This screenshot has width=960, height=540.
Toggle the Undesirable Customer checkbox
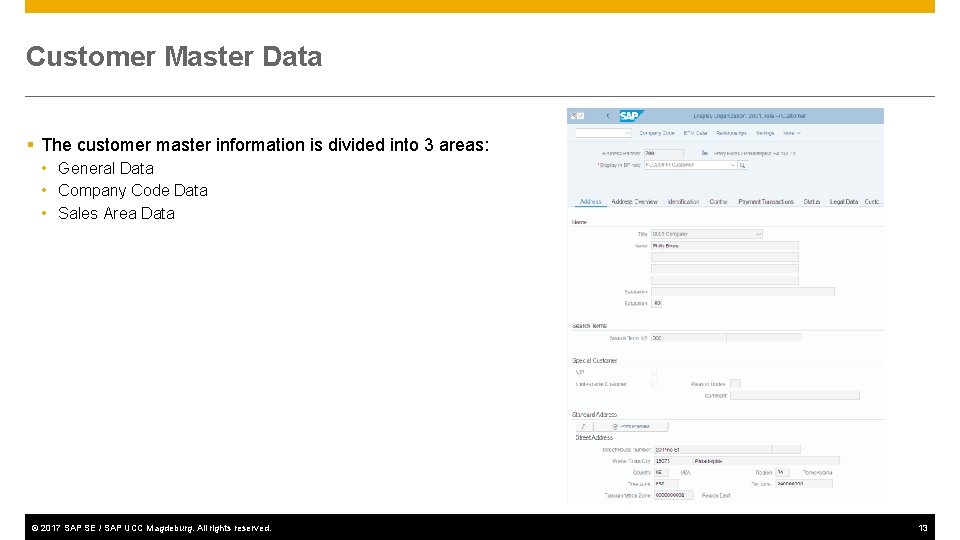click(654, 384)
